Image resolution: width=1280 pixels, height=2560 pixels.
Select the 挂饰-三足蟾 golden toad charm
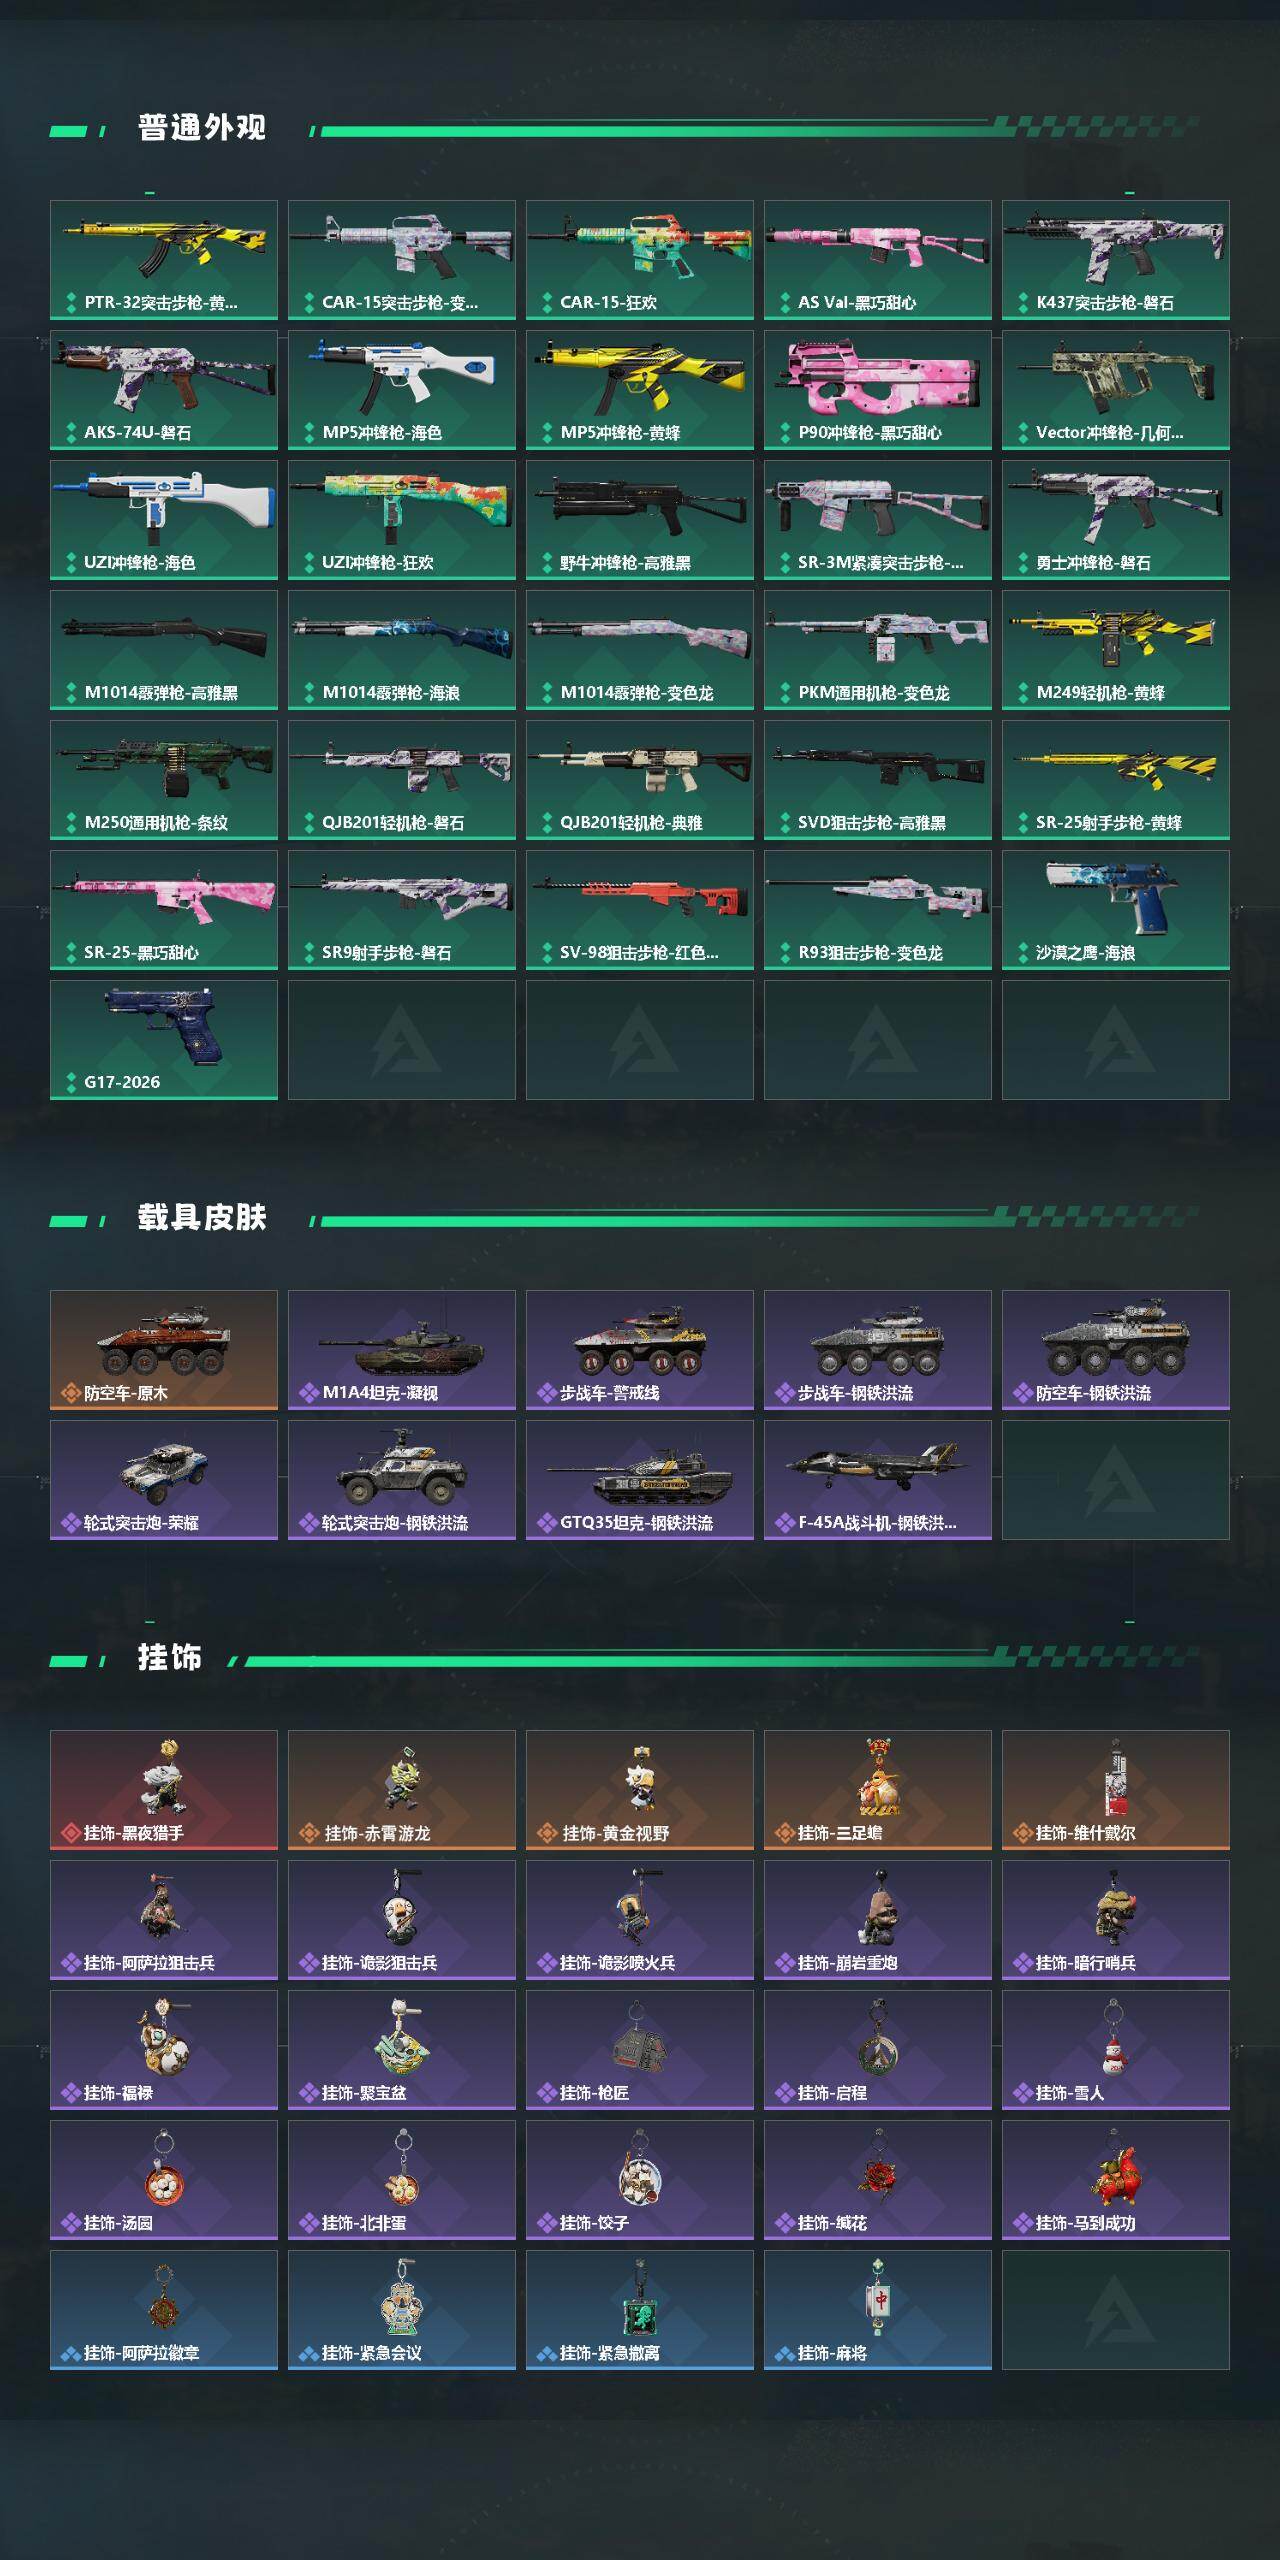click(x=878, y=1790)
